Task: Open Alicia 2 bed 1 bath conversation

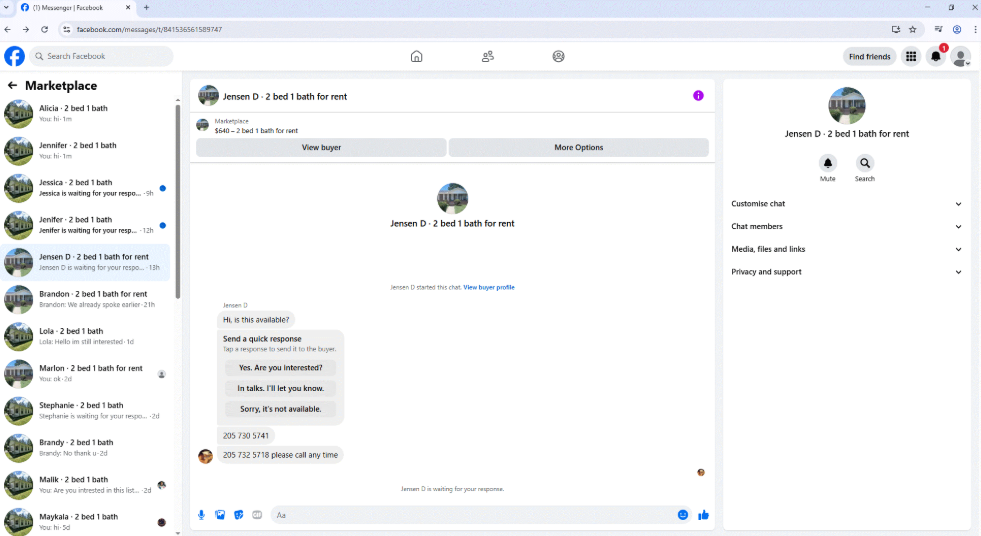Action: [86, 113]
